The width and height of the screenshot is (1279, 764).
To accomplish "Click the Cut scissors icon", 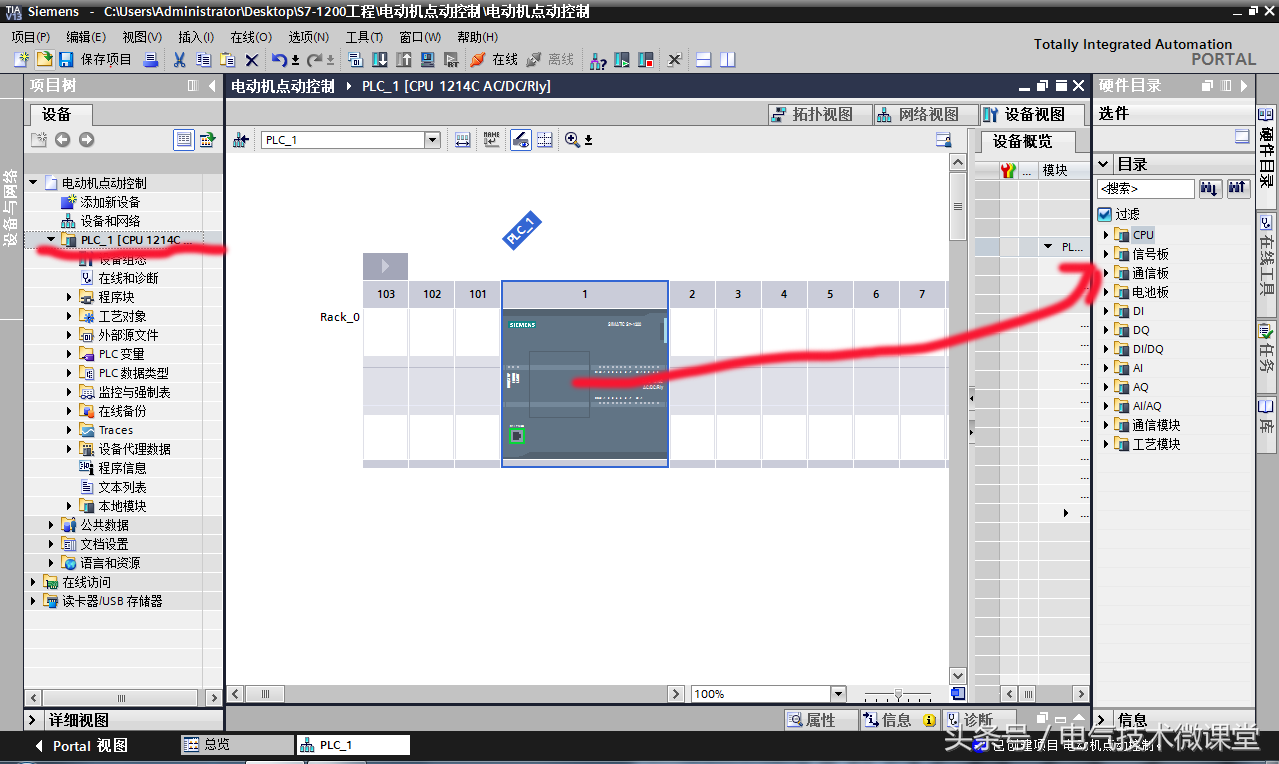I will tap(179, 60).
